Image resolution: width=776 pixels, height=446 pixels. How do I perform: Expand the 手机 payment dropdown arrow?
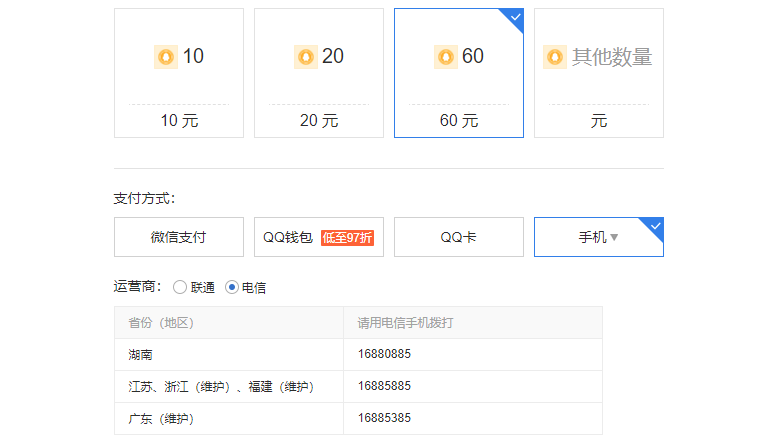point(614,238)
